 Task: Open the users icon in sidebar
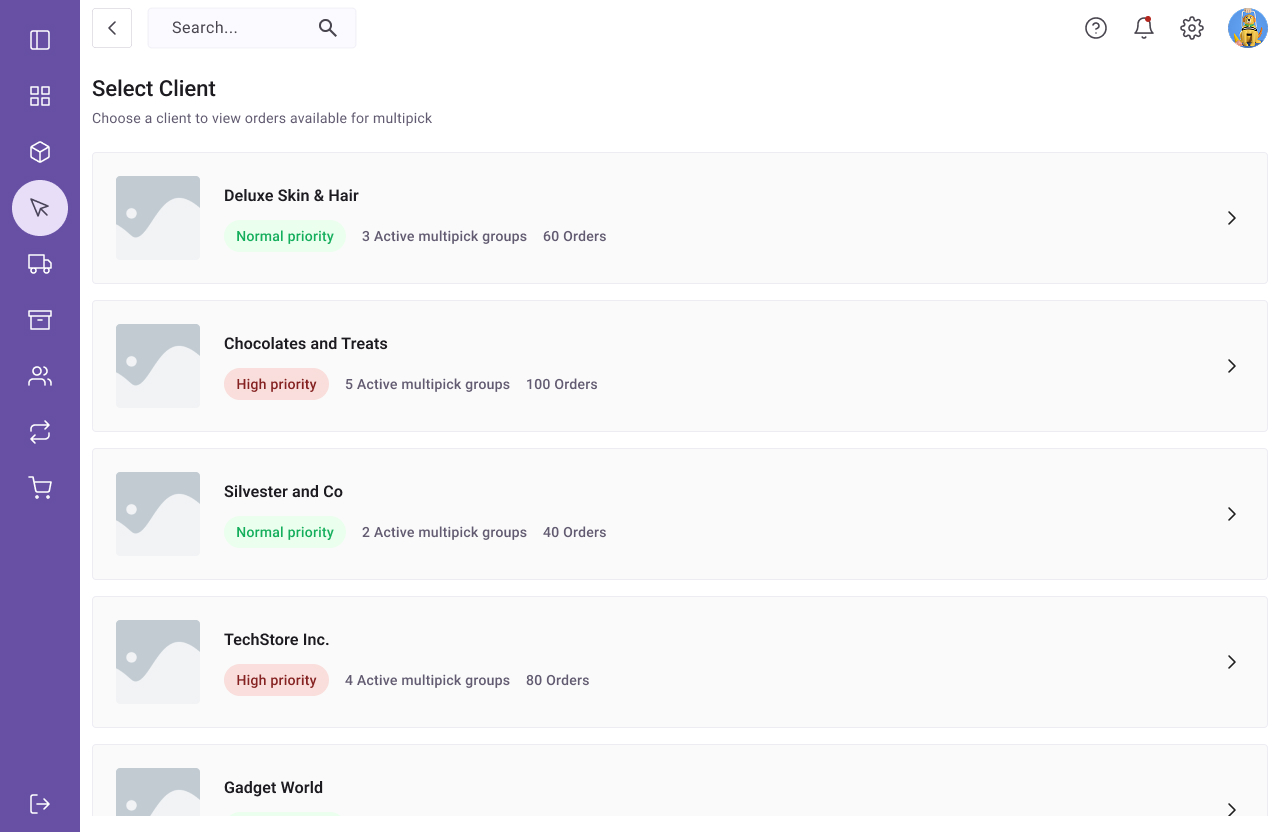tap(40, 376)
